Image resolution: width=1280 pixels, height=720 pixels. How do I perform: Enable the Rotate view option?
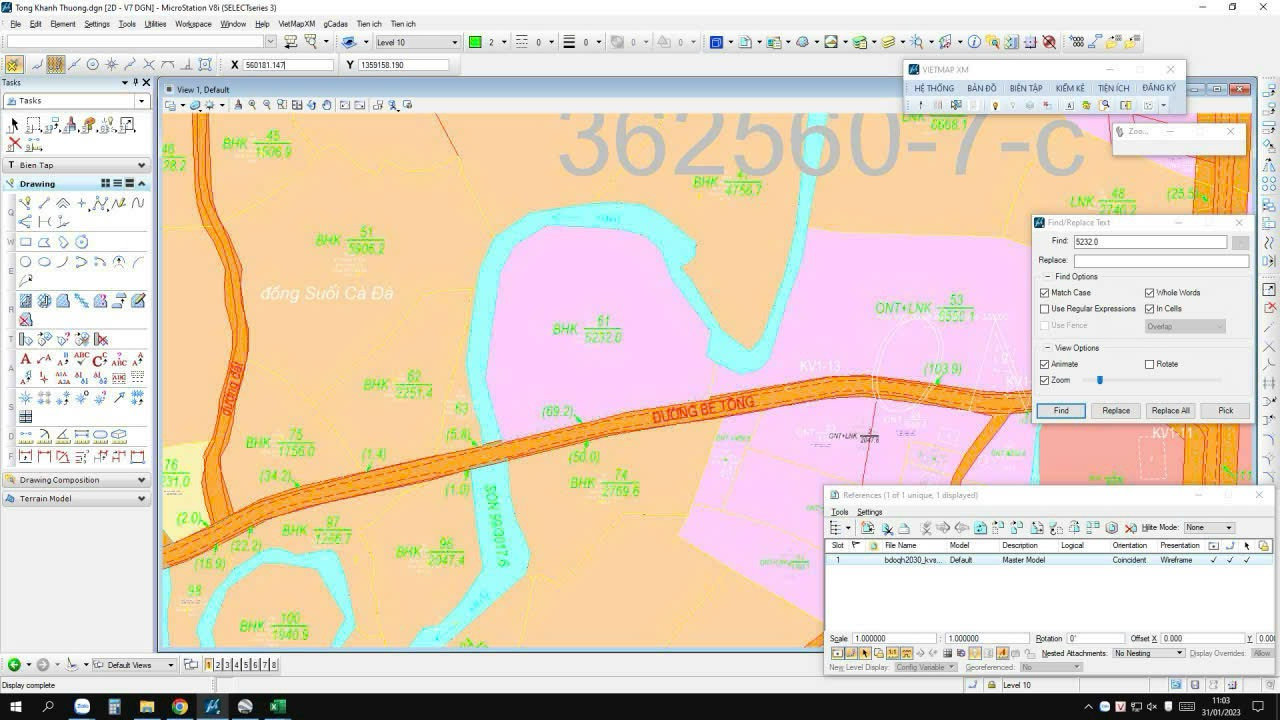click(x=1150, y=364)
